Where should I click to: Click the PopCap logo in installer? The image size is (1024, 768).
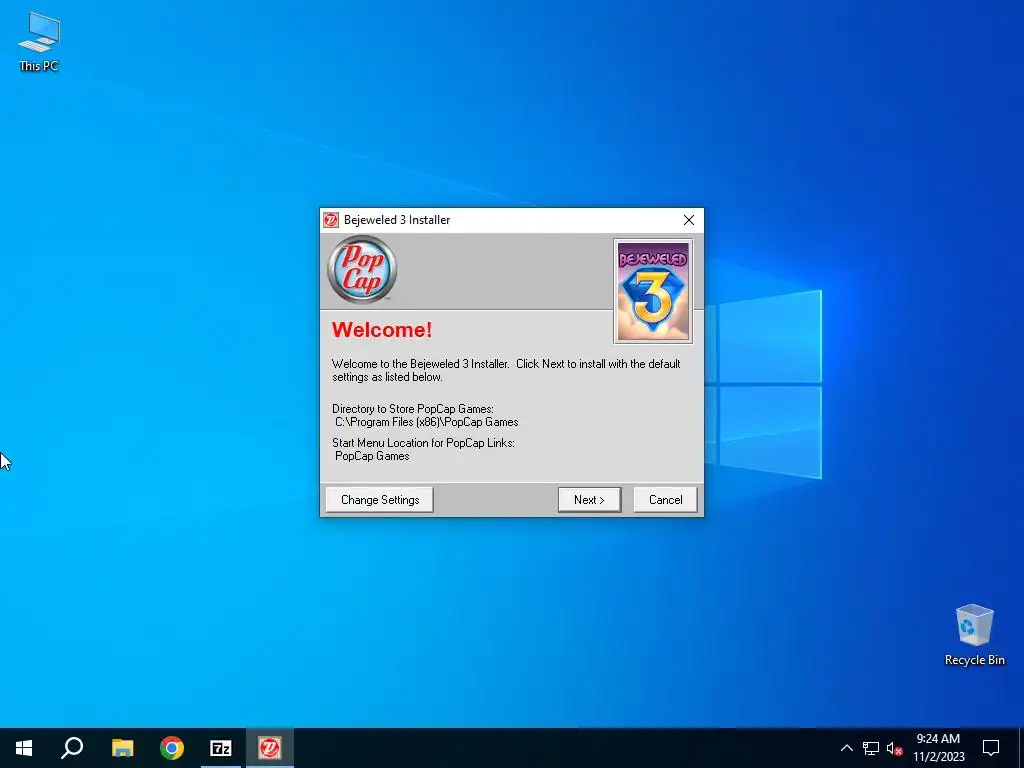click(x=362, y=269)
